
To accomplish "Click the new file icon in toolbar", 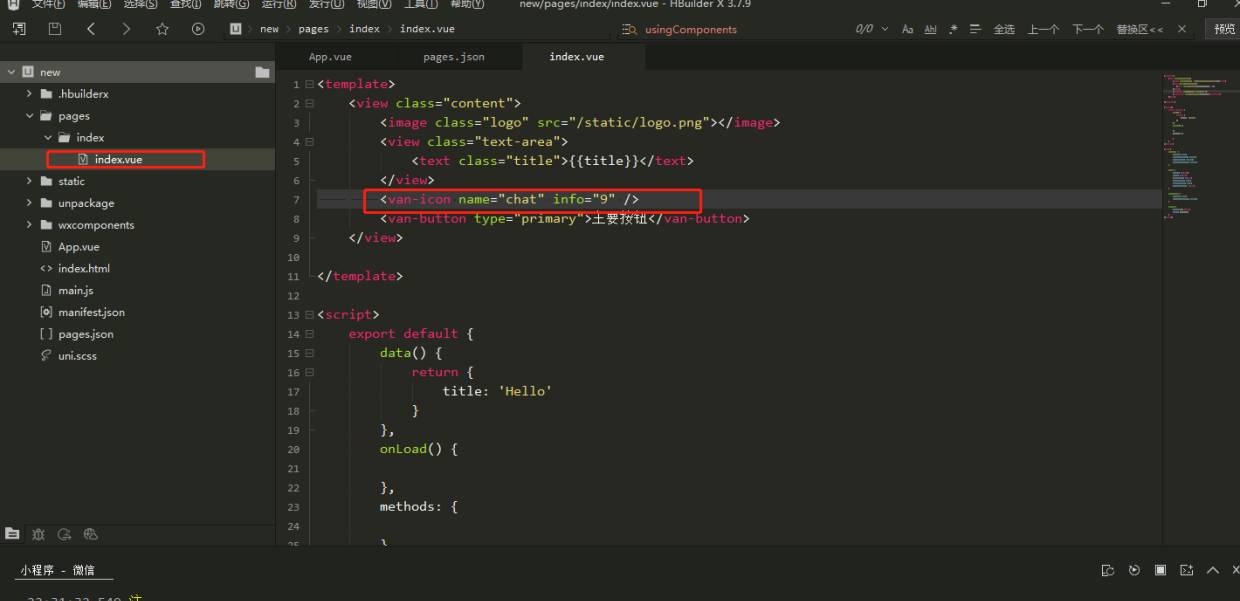I will click(x=19, y=29).
